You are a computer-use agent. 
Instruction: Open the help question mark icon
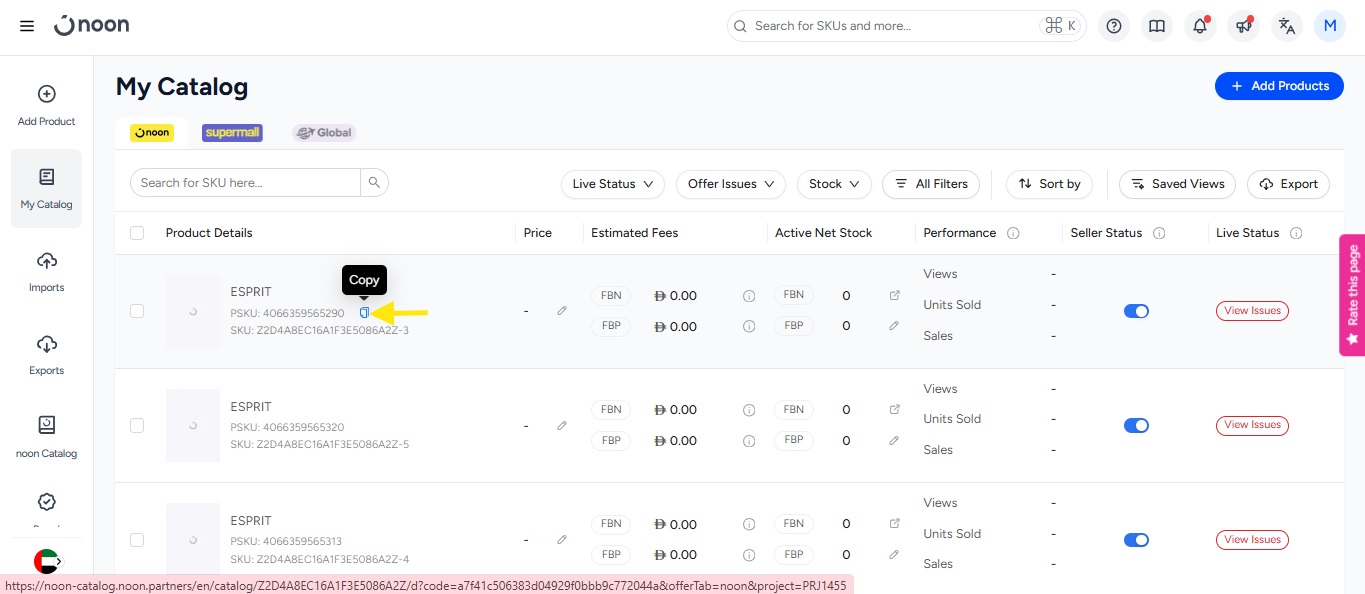(x=1114, y=26)
